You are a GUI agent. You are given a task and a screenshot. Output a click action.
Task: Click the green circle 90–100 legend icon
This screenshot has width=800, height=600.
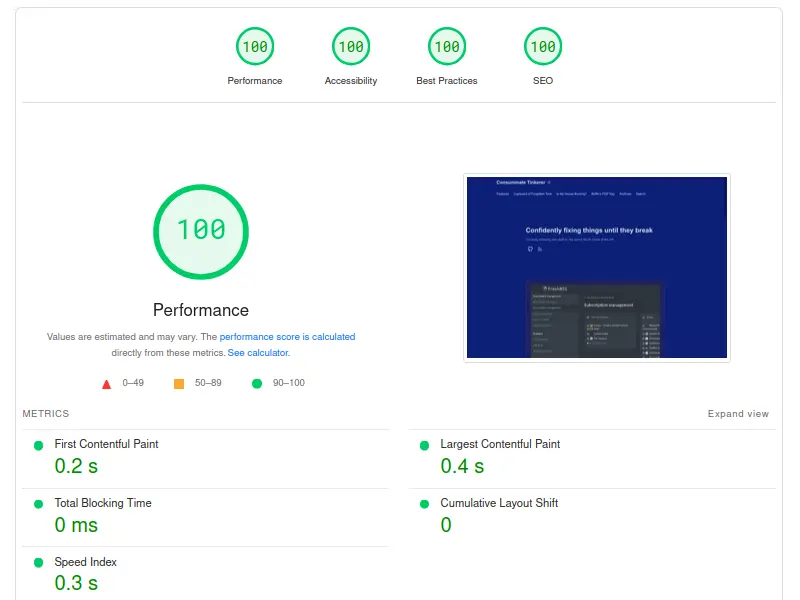point(257,384)
